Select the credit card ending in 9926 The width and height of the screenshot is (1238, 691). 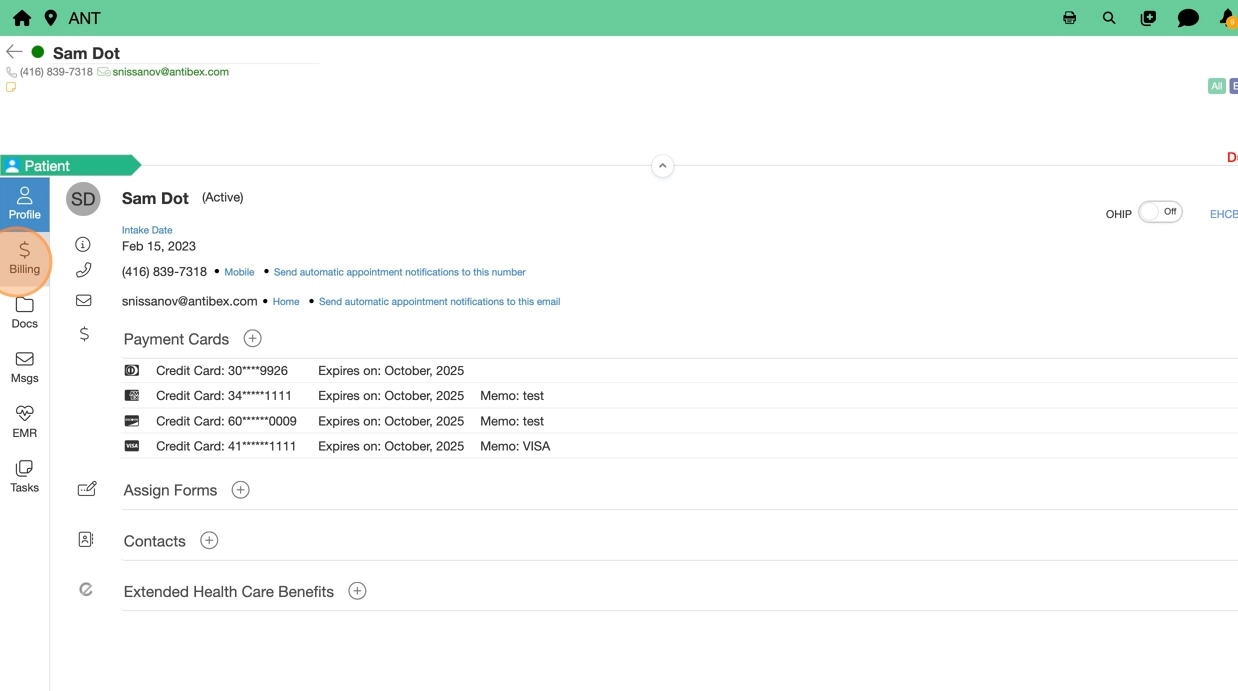(x=222, y=371)
